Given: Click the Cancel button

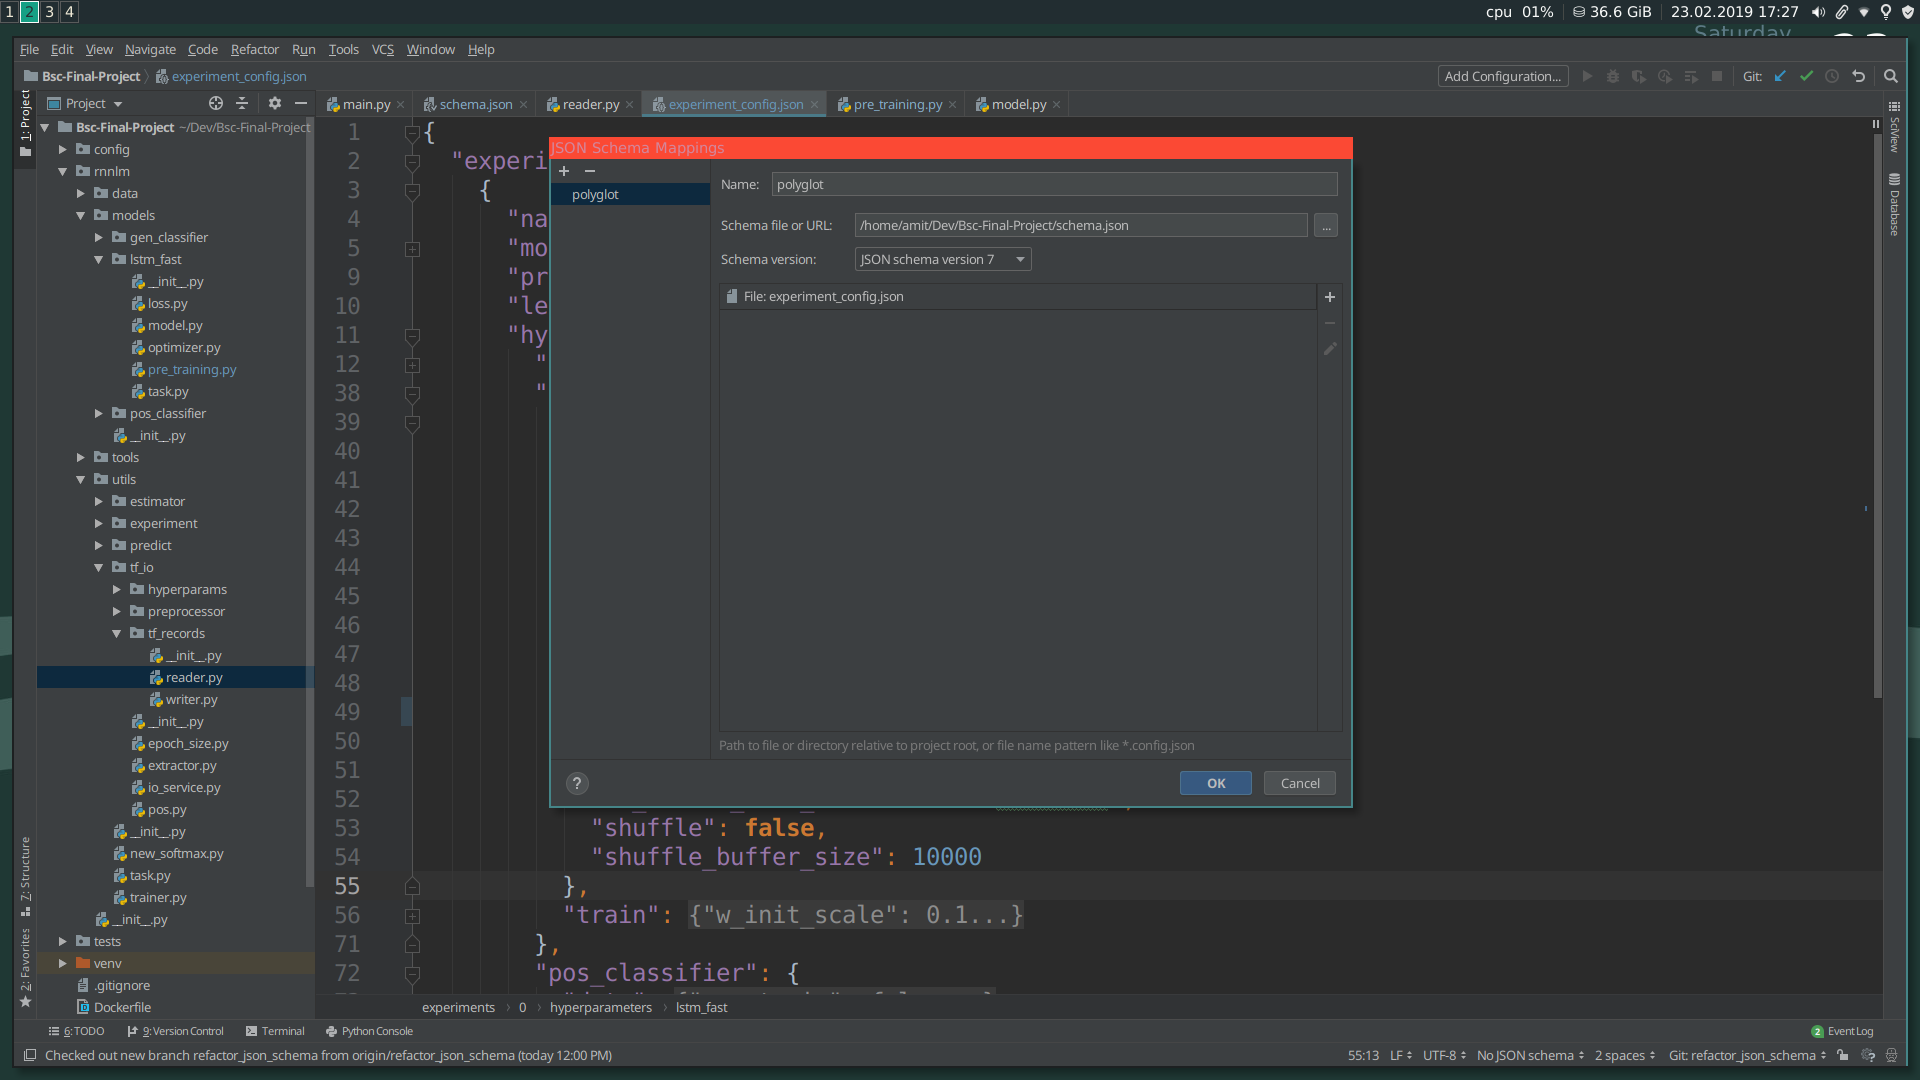Looking at the screenshot, I should coord(1299,784).
